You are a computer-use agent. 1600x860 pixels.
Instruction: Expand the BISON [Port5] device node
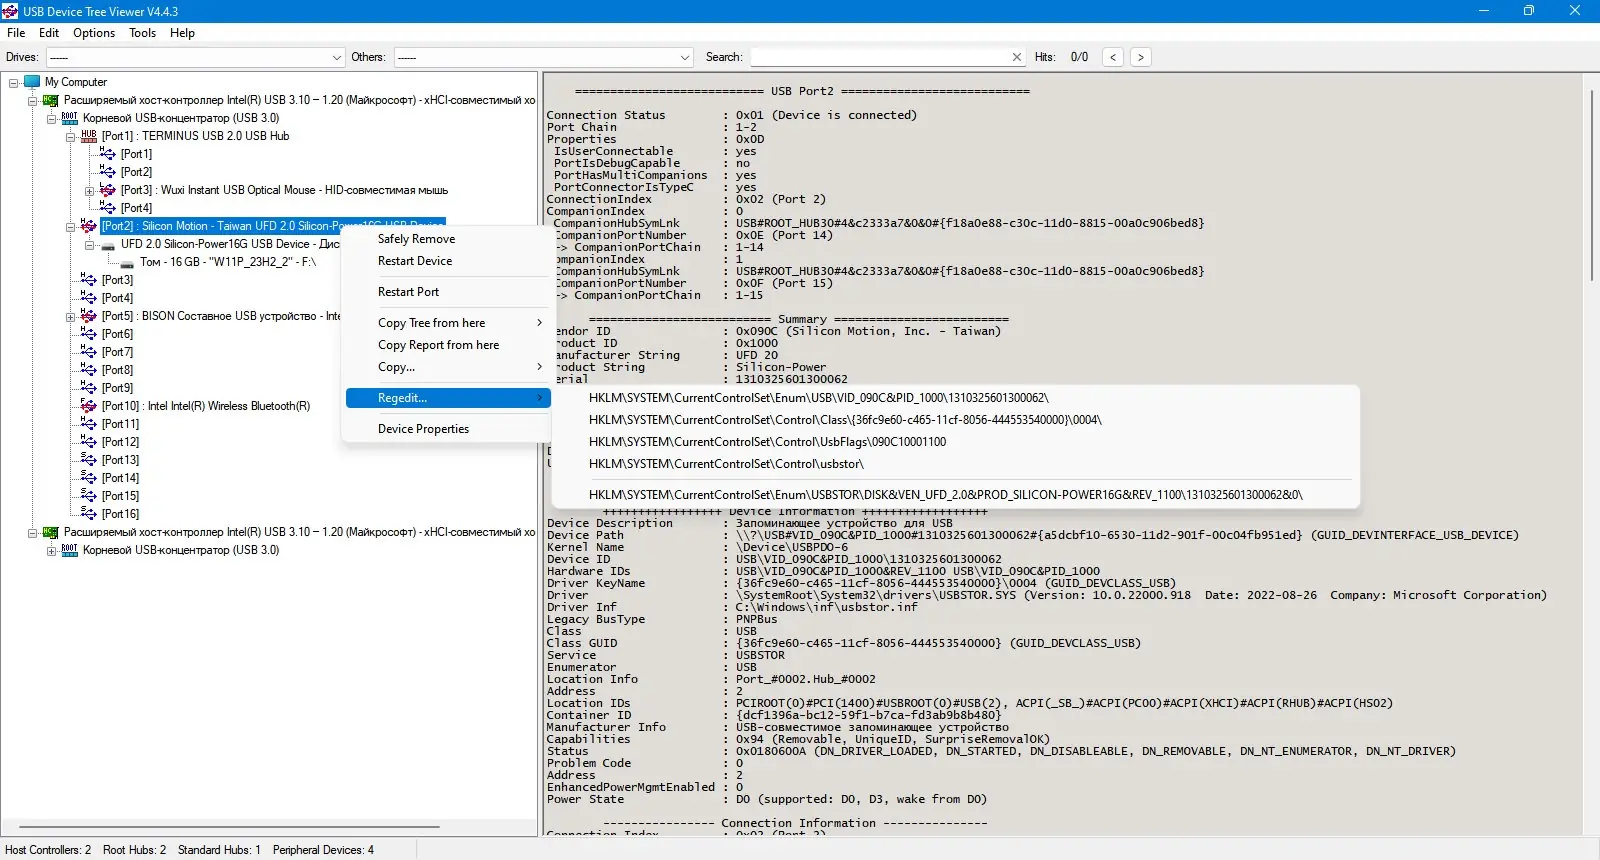71,316
